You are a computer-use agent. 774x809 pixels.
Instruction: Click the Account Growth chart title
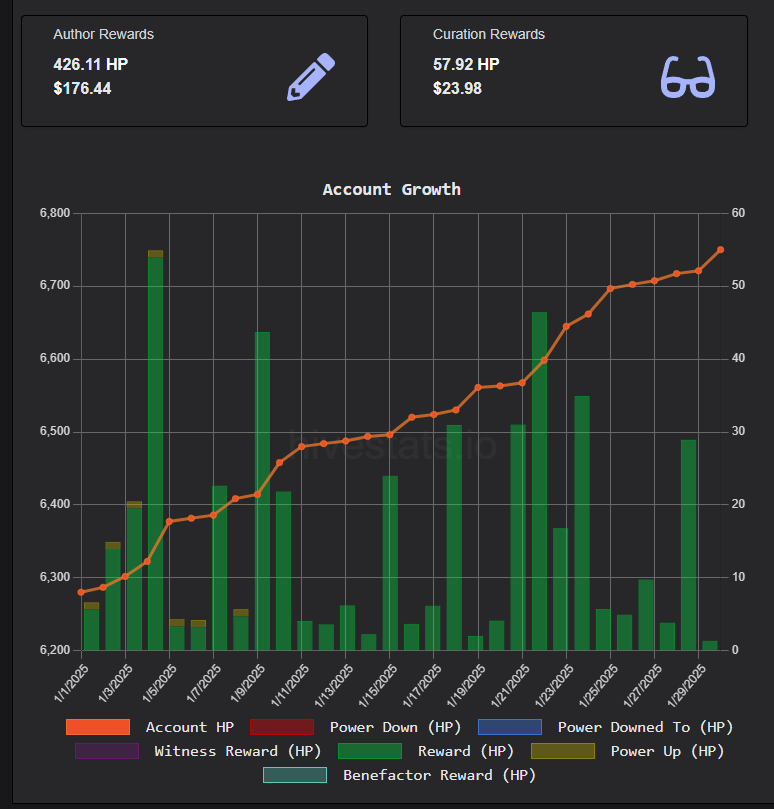[392, 189]
